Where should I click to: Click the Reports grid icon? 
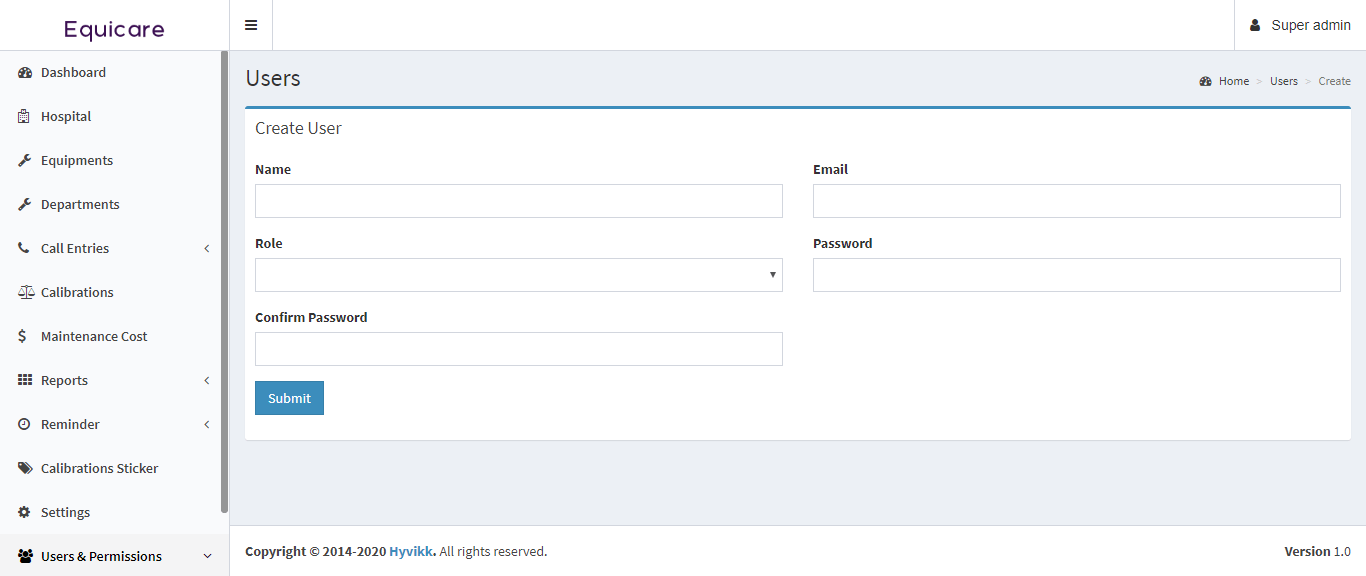25,380
